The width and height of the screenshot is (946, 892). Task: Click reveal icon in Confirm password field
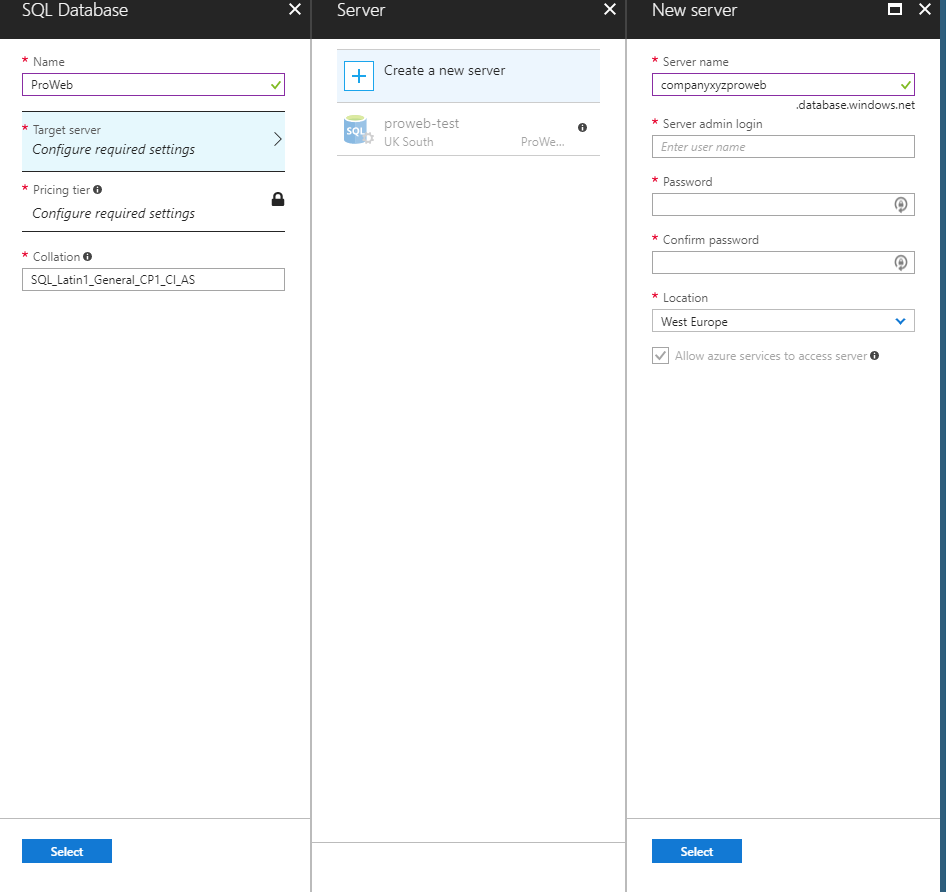(x=900, y=263)
